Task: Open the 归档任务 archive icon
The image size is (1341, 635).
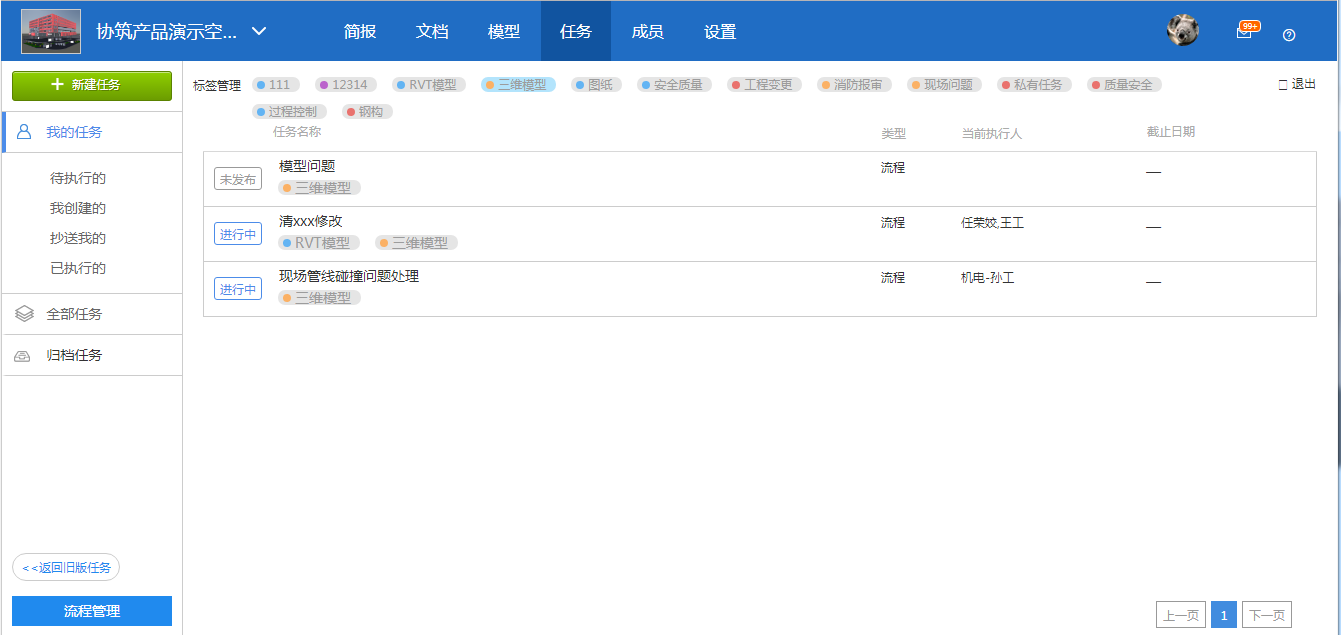Action: (x=22, y=355)
